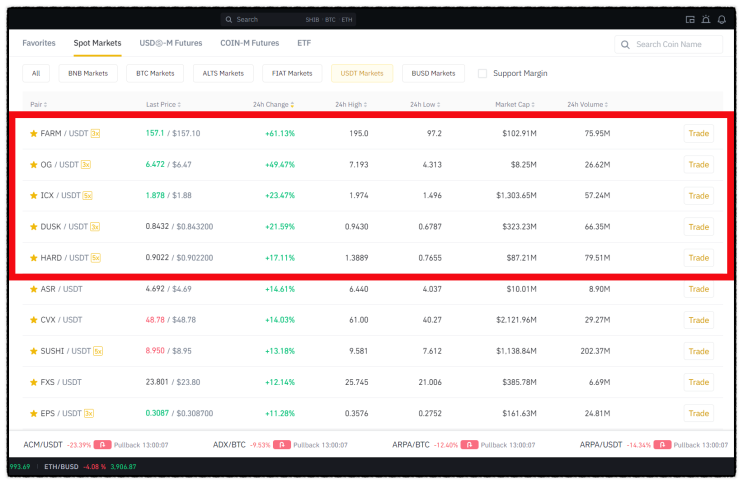
Task: Click the pullback badge icon for ARPA/BTC
Action: pyautogui.click(x=470, y=445)
